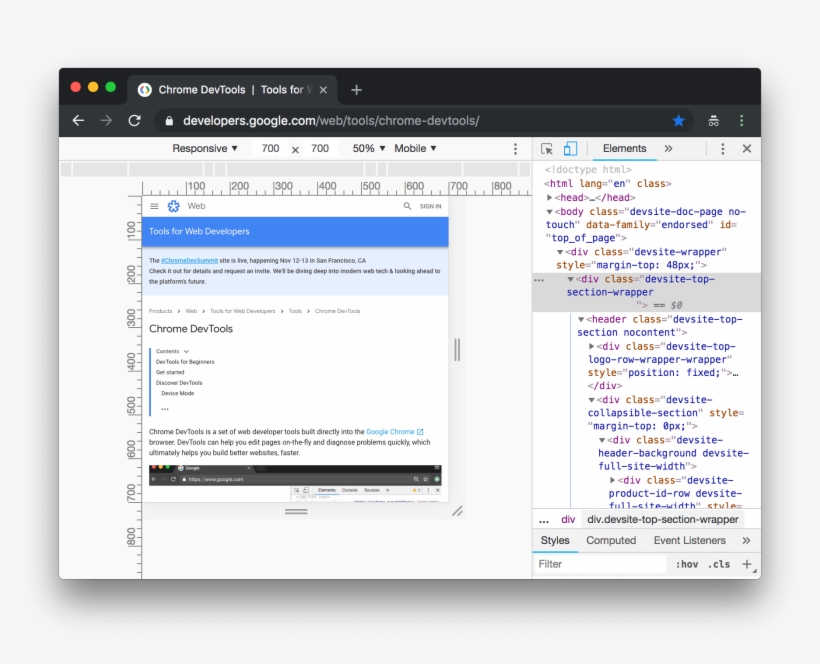
Task: Click the SIGN IN link
Action: pos(430,207)
